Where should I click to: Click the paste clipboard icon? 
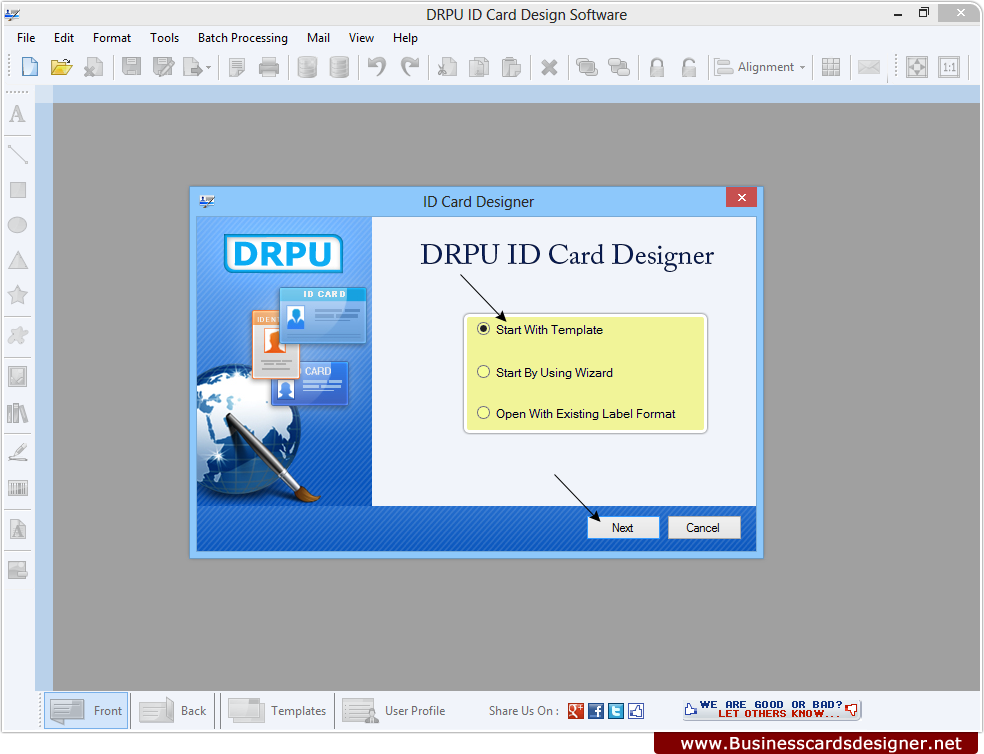pos(511,67)
